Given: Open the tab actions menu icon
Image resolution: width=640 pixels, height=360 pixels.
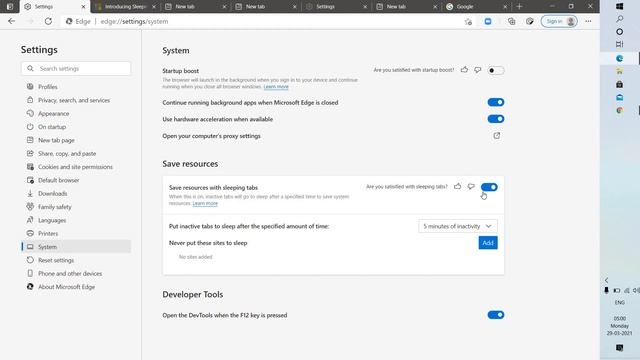Looking at the screenshot, I should pos(10,7).
